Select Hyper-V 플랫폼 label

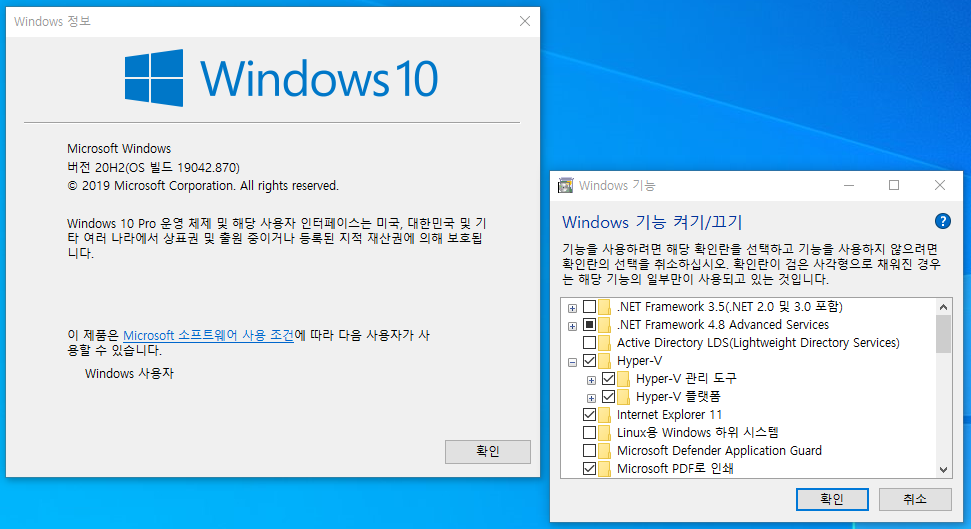point(678,396)
